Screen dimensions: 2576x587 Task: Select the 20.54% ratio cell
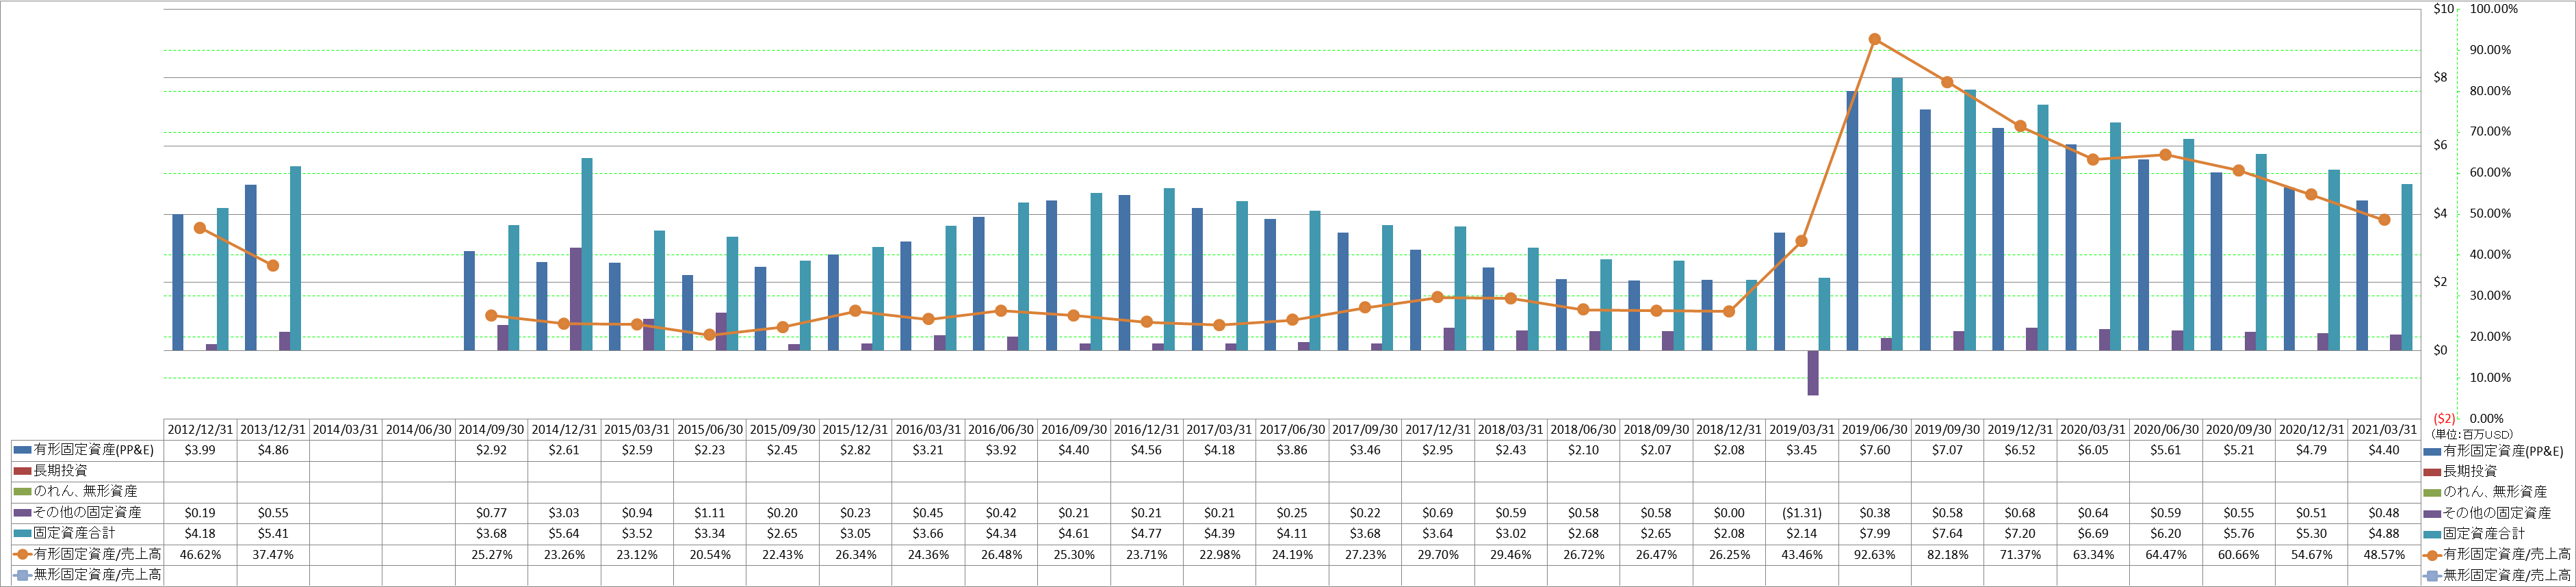[710, 554]
